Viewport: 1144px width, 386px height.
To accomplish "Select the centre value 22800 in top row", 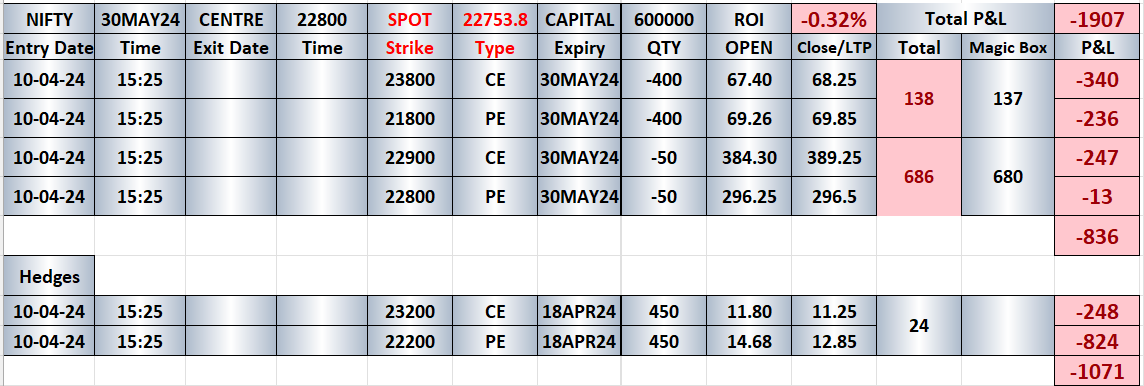I will pos(322,19).
